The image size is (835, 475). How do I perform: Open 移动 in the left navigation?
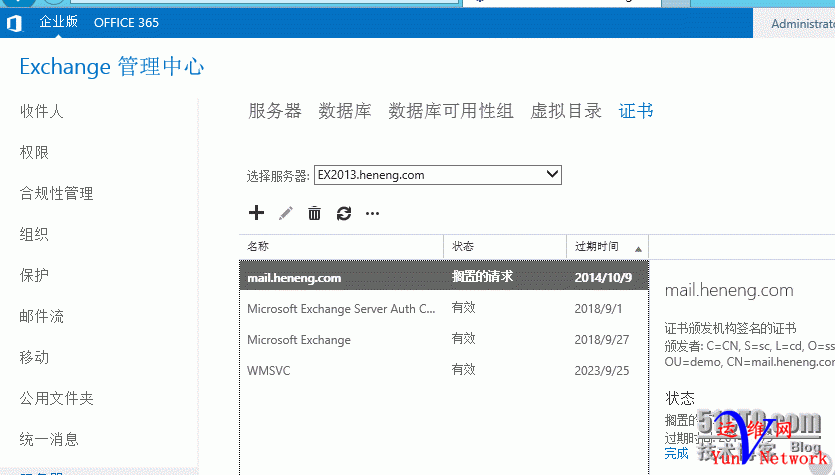(34, 357)
